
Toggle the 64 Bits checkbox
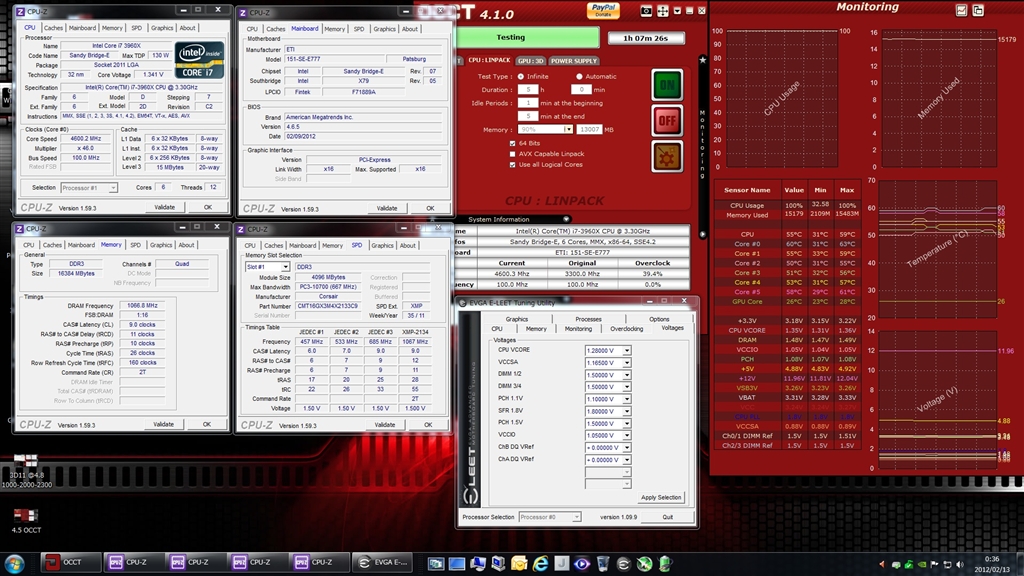pos(511,142)
